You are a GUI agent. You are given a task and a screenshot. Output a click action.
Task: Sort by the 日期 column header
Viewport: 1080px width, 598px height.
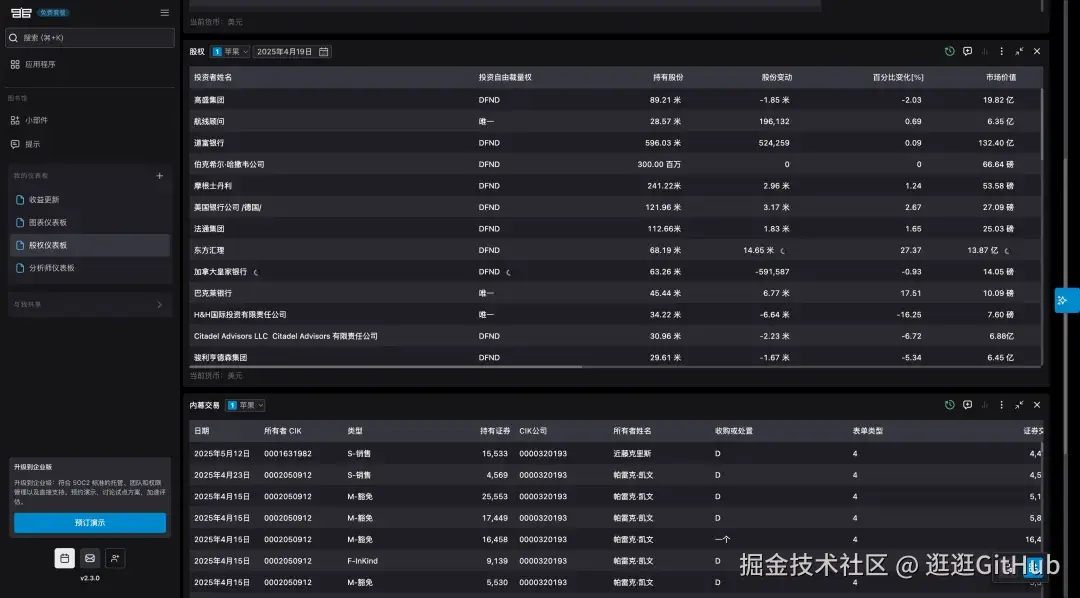(x=202, y=431)
